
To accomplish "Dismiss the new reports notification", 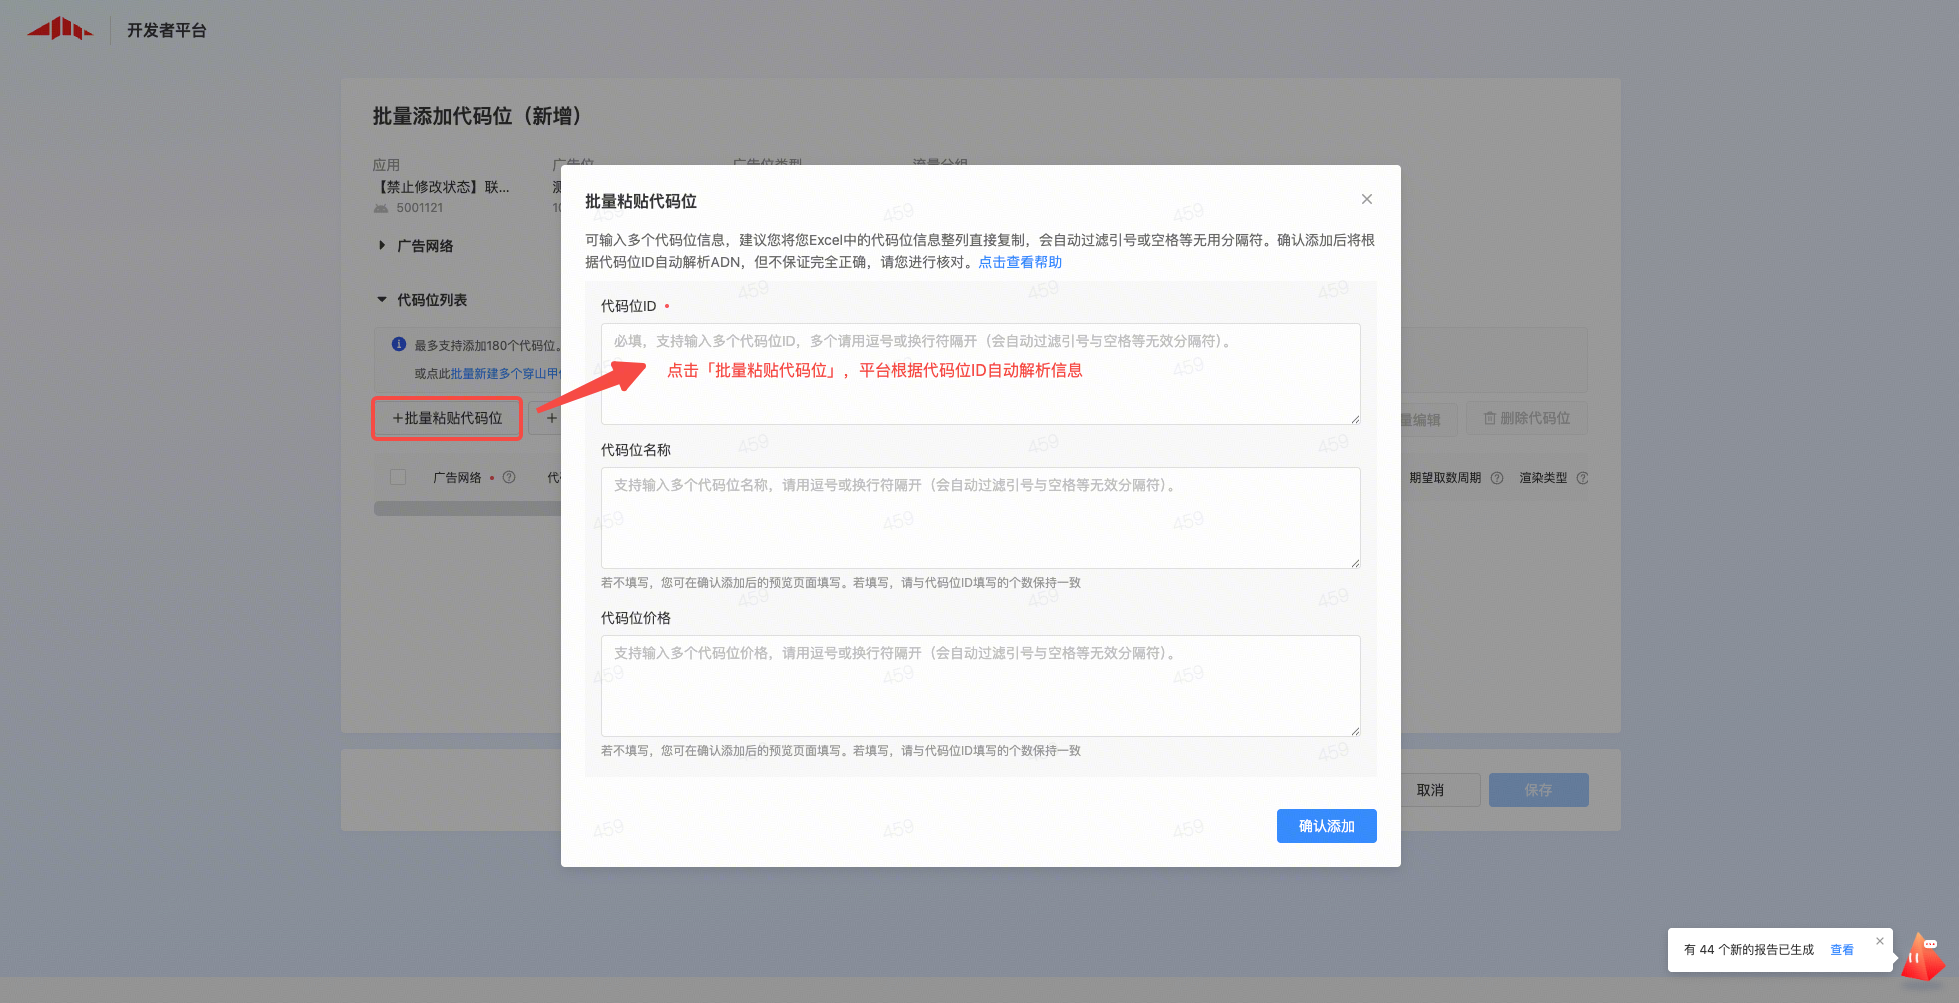I will coord(1879,941).
